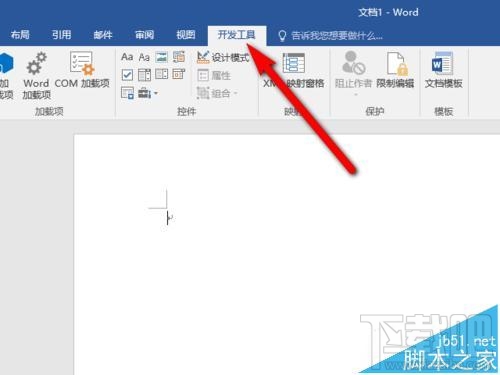Image resolution: width=500 pixels, height=375 pixels.
Task: Insert a plain text content control
Action: pyautogui.click(x=144, y=57)
